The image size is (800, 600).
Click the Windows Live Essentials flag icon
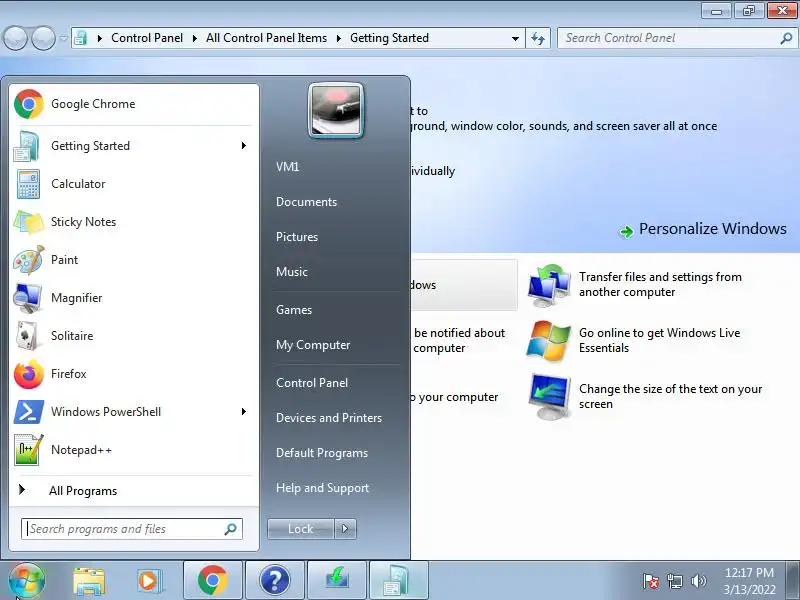pyautogui.click(x=548, y=341)
